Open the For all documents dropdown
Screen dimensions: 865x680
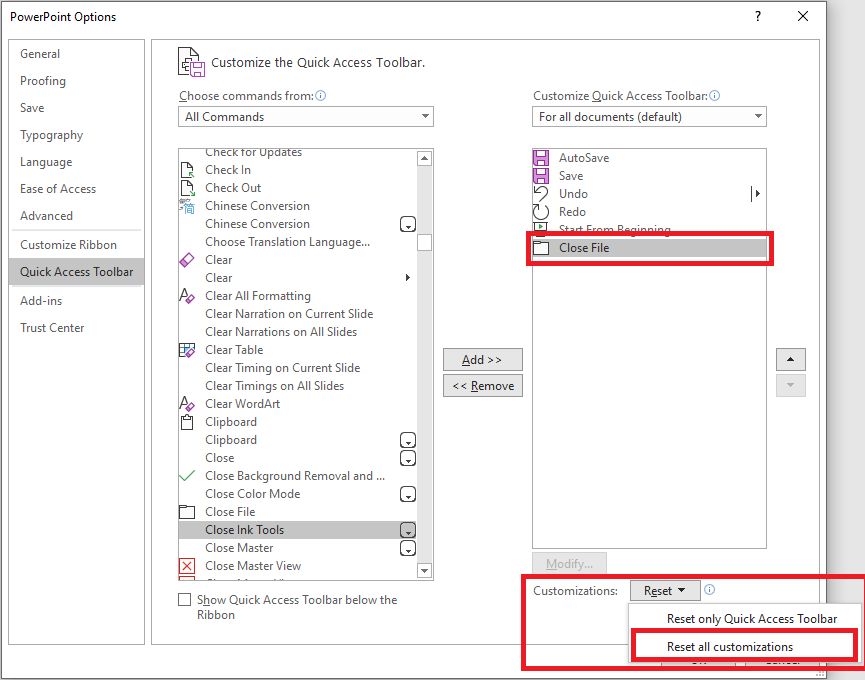[649, 117]
